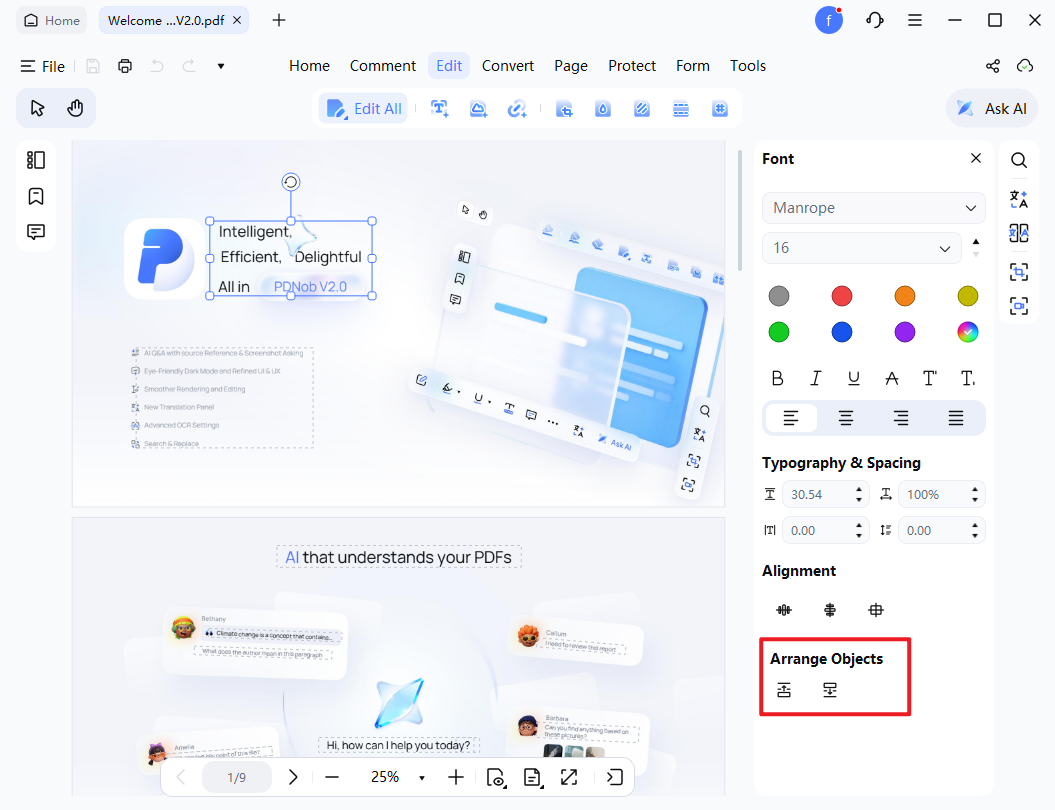The height and width of the screenshot is (810, 1055).
Task: Click the Add Text tool icon
Action: tap(439, 108)
